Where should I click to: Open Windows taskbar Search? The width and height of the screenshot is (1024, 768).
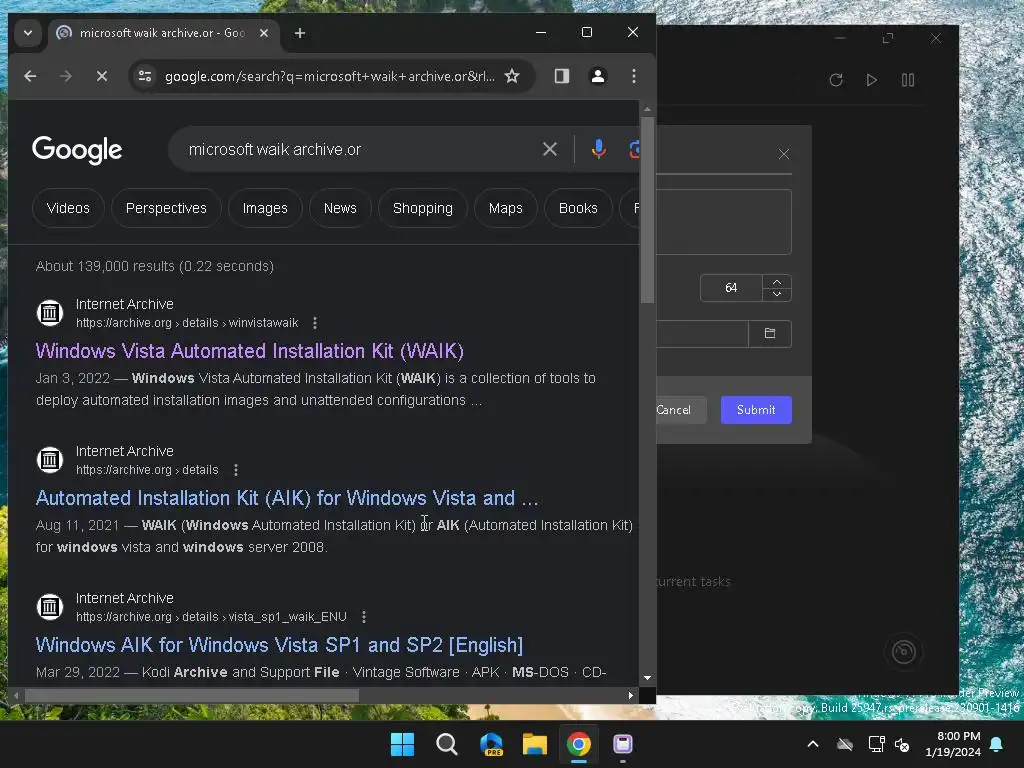447,744
